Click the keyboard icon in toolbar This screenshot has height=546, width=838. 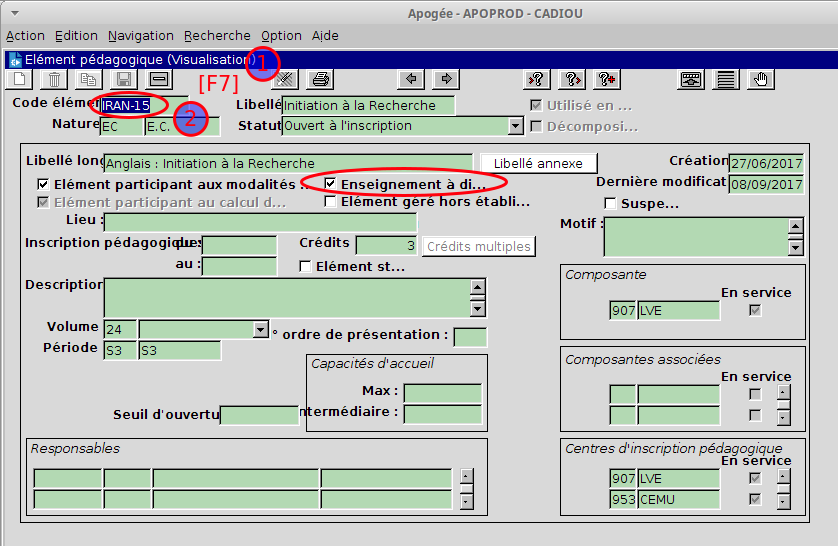691,80
